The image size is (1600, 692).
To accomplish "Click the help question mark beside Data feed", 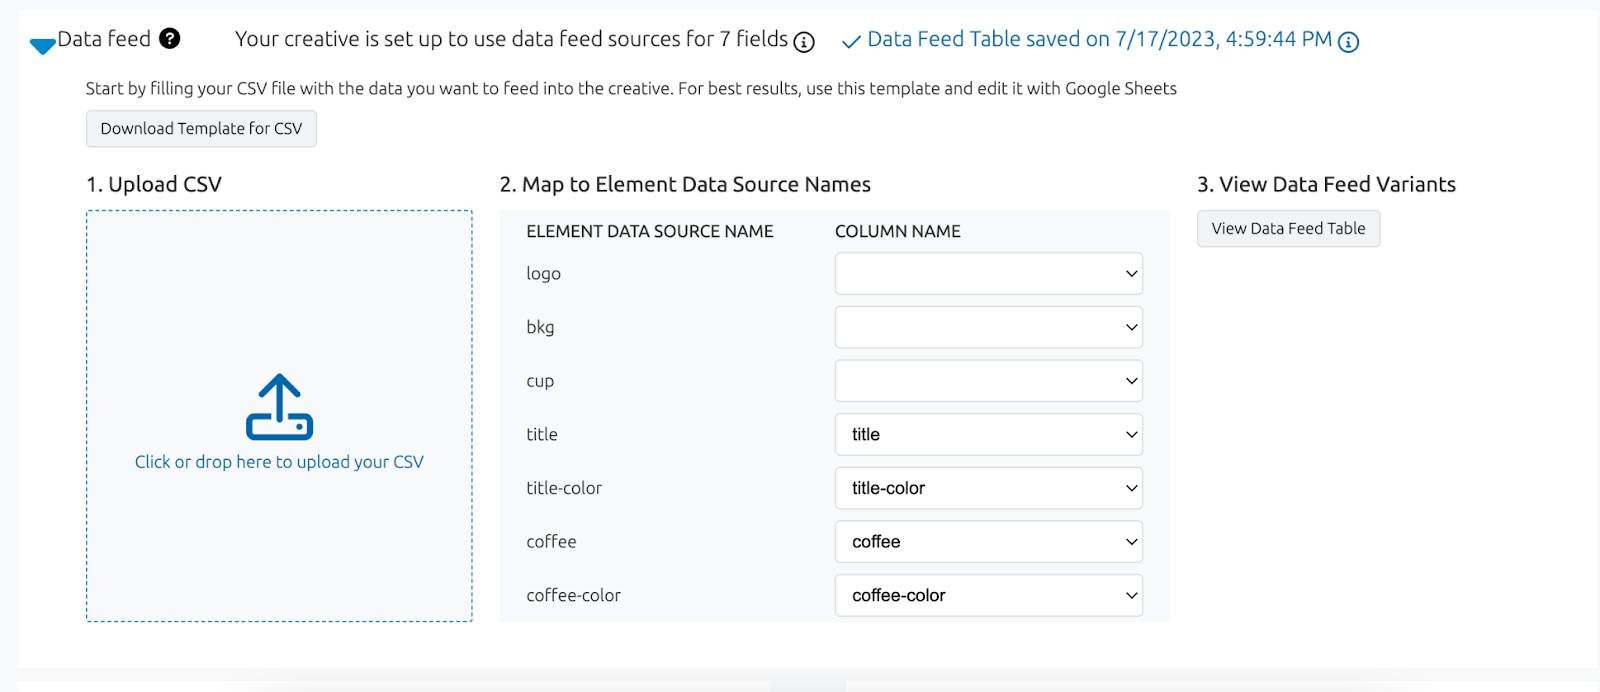I will pos(170,39).
